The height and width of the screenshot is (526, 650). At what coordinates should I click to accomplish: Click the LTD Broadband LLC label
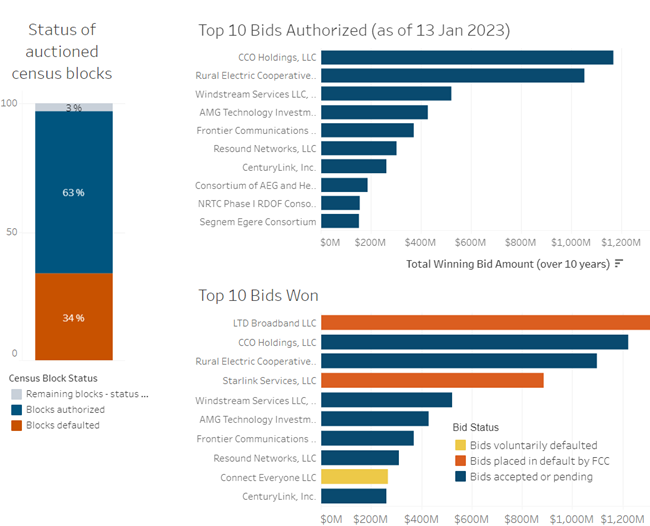coord(274,323)
